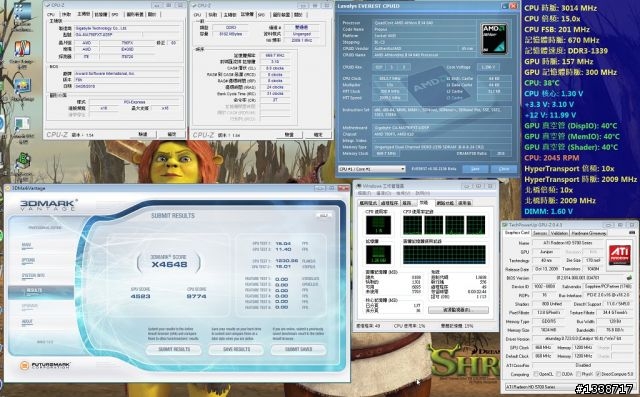Click the SAVE RESULTS button in 3DMark Vantage
The height and width of the screenshot is (397, 640).
[x=236, y=350]
